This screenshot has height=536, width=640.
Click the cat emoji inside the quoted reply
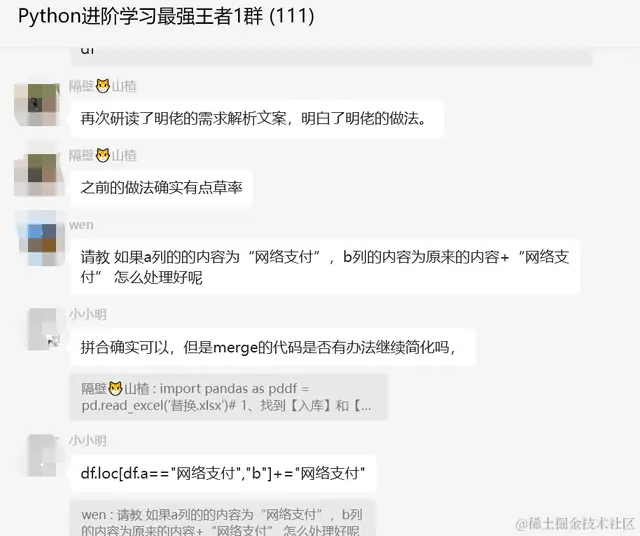pyautogui.click(x=116, y=388)
